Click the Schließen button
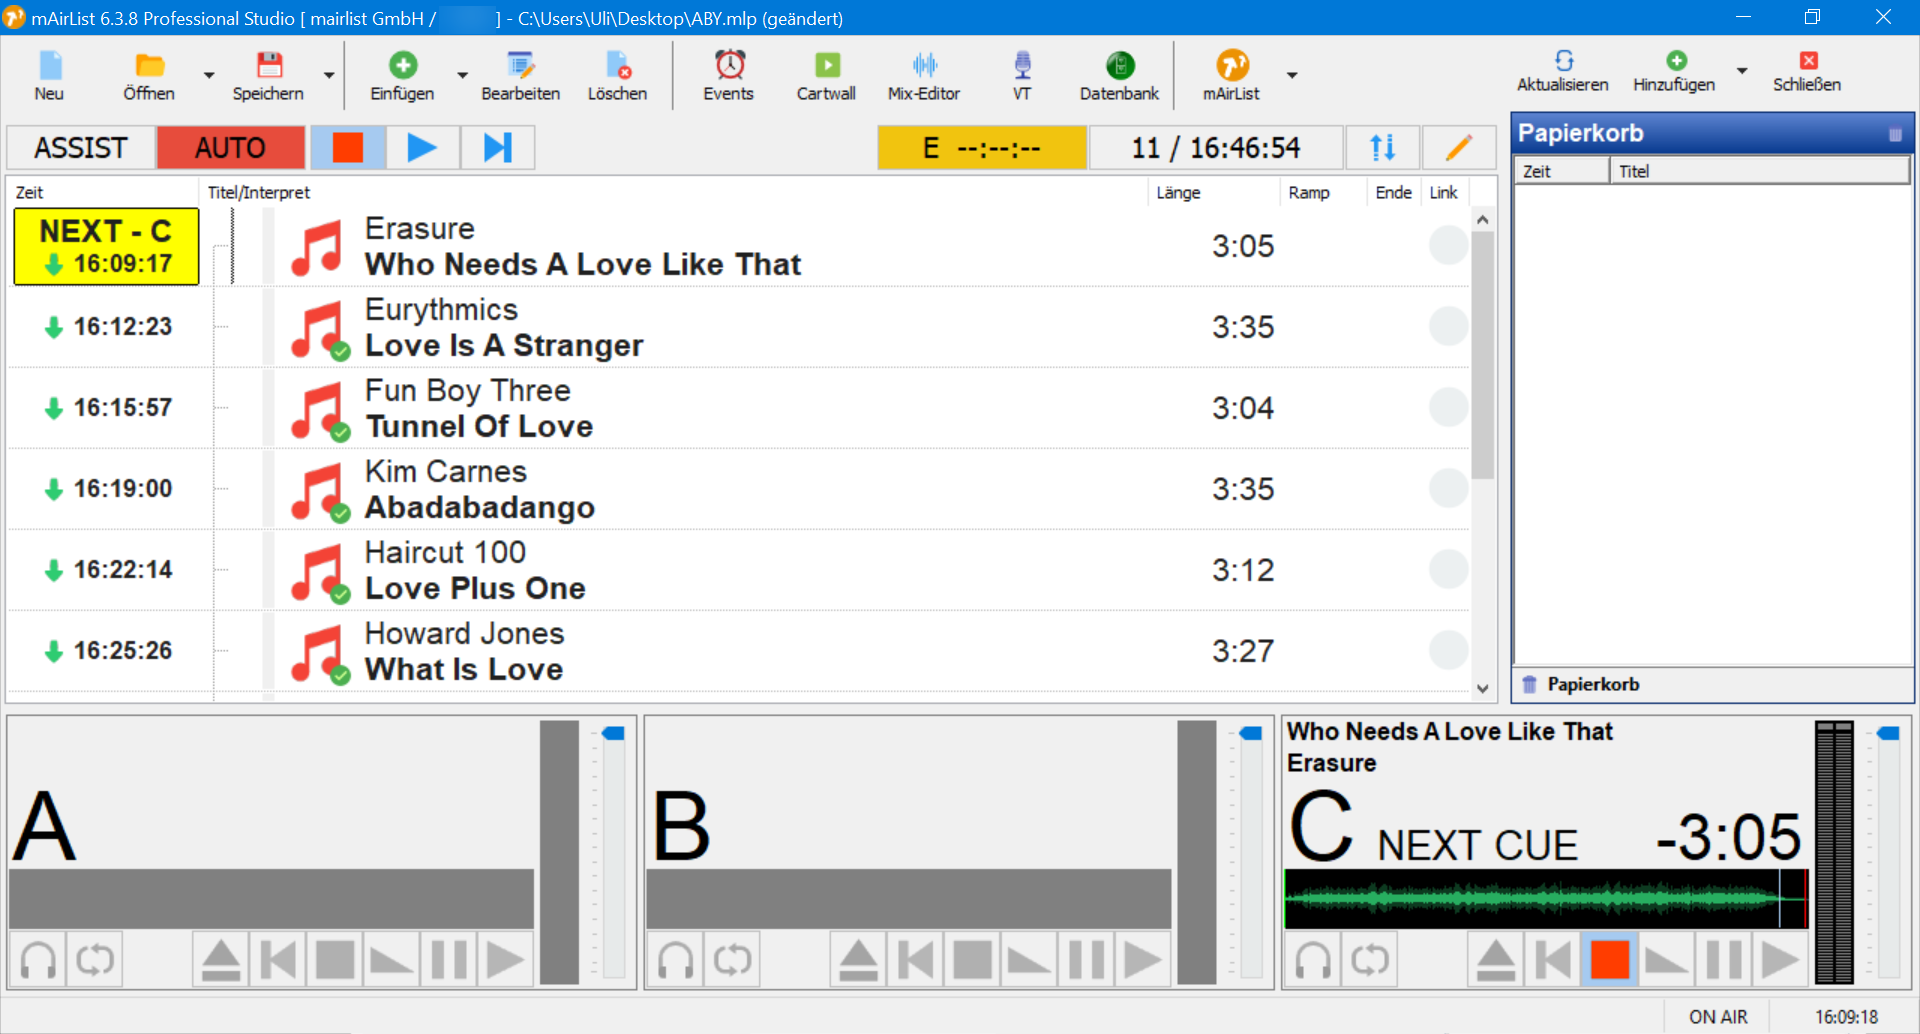 (x=1806, y=71)
